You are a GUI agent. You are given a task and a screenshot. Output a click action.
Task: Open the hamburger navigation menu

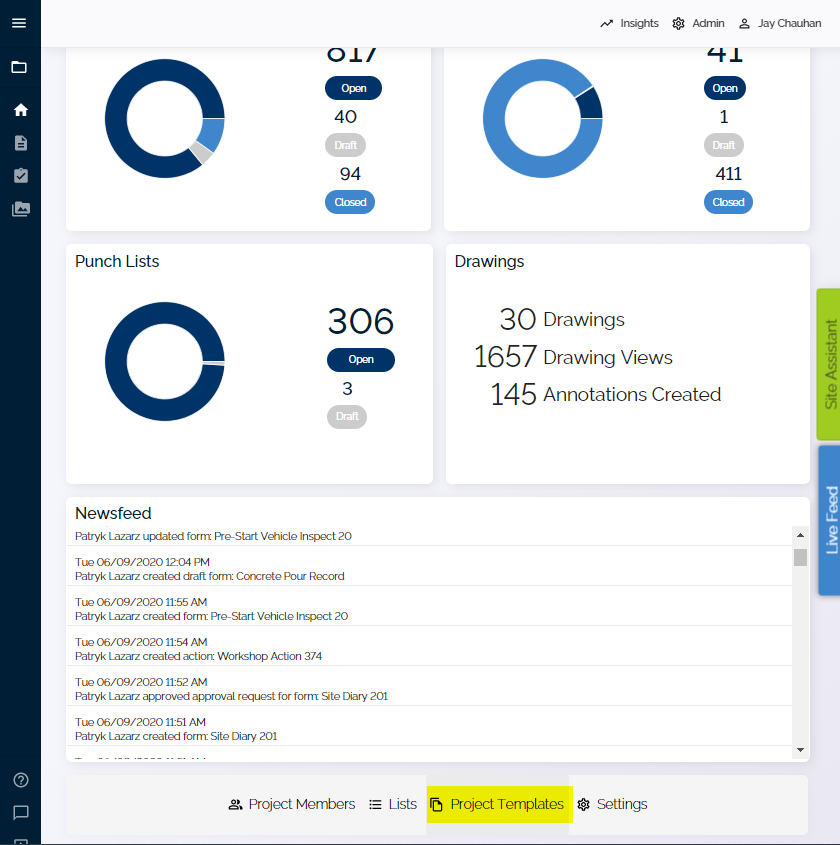click(x=19, y=22)
